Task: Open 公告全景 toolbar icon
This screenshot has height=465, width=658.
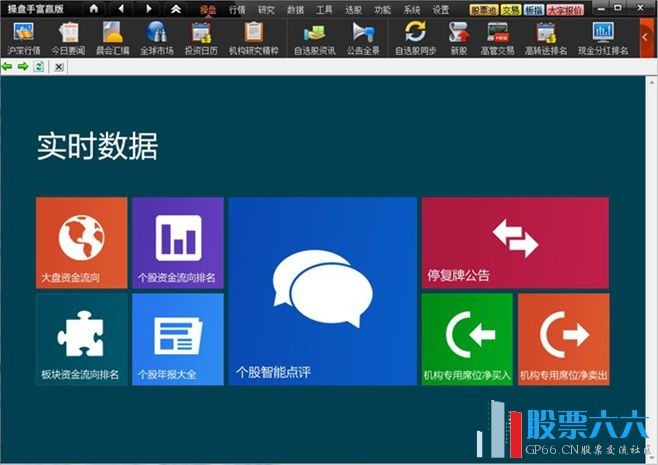Action: point(361,38)
